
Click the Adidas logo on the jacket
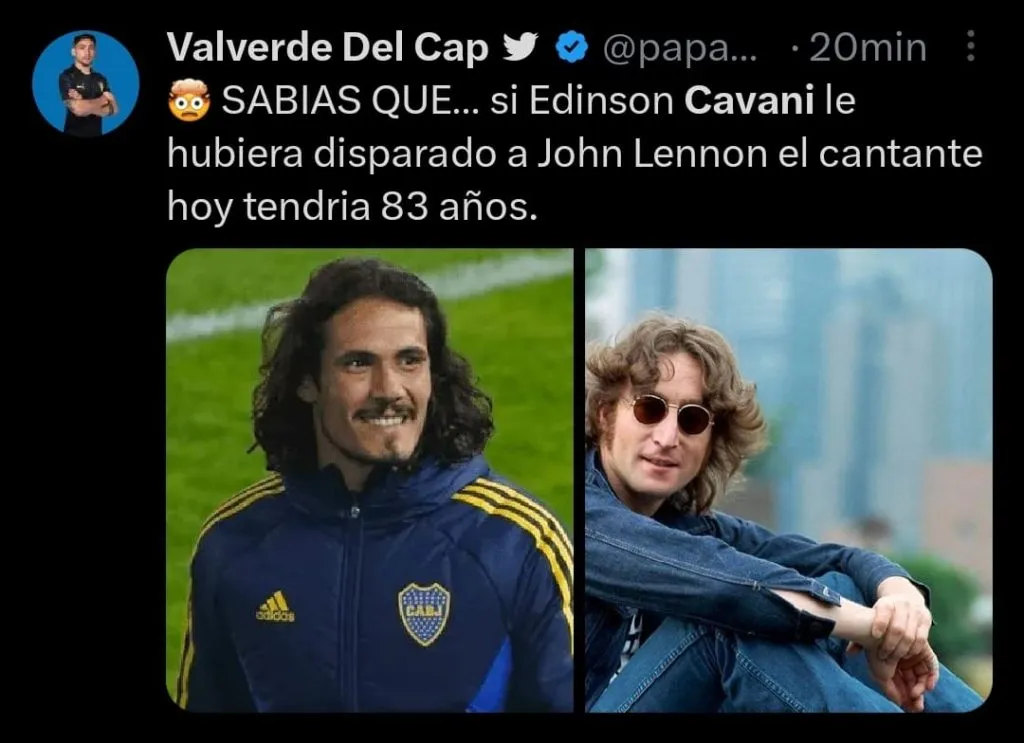pyautogui.click(x=275, y=606)
